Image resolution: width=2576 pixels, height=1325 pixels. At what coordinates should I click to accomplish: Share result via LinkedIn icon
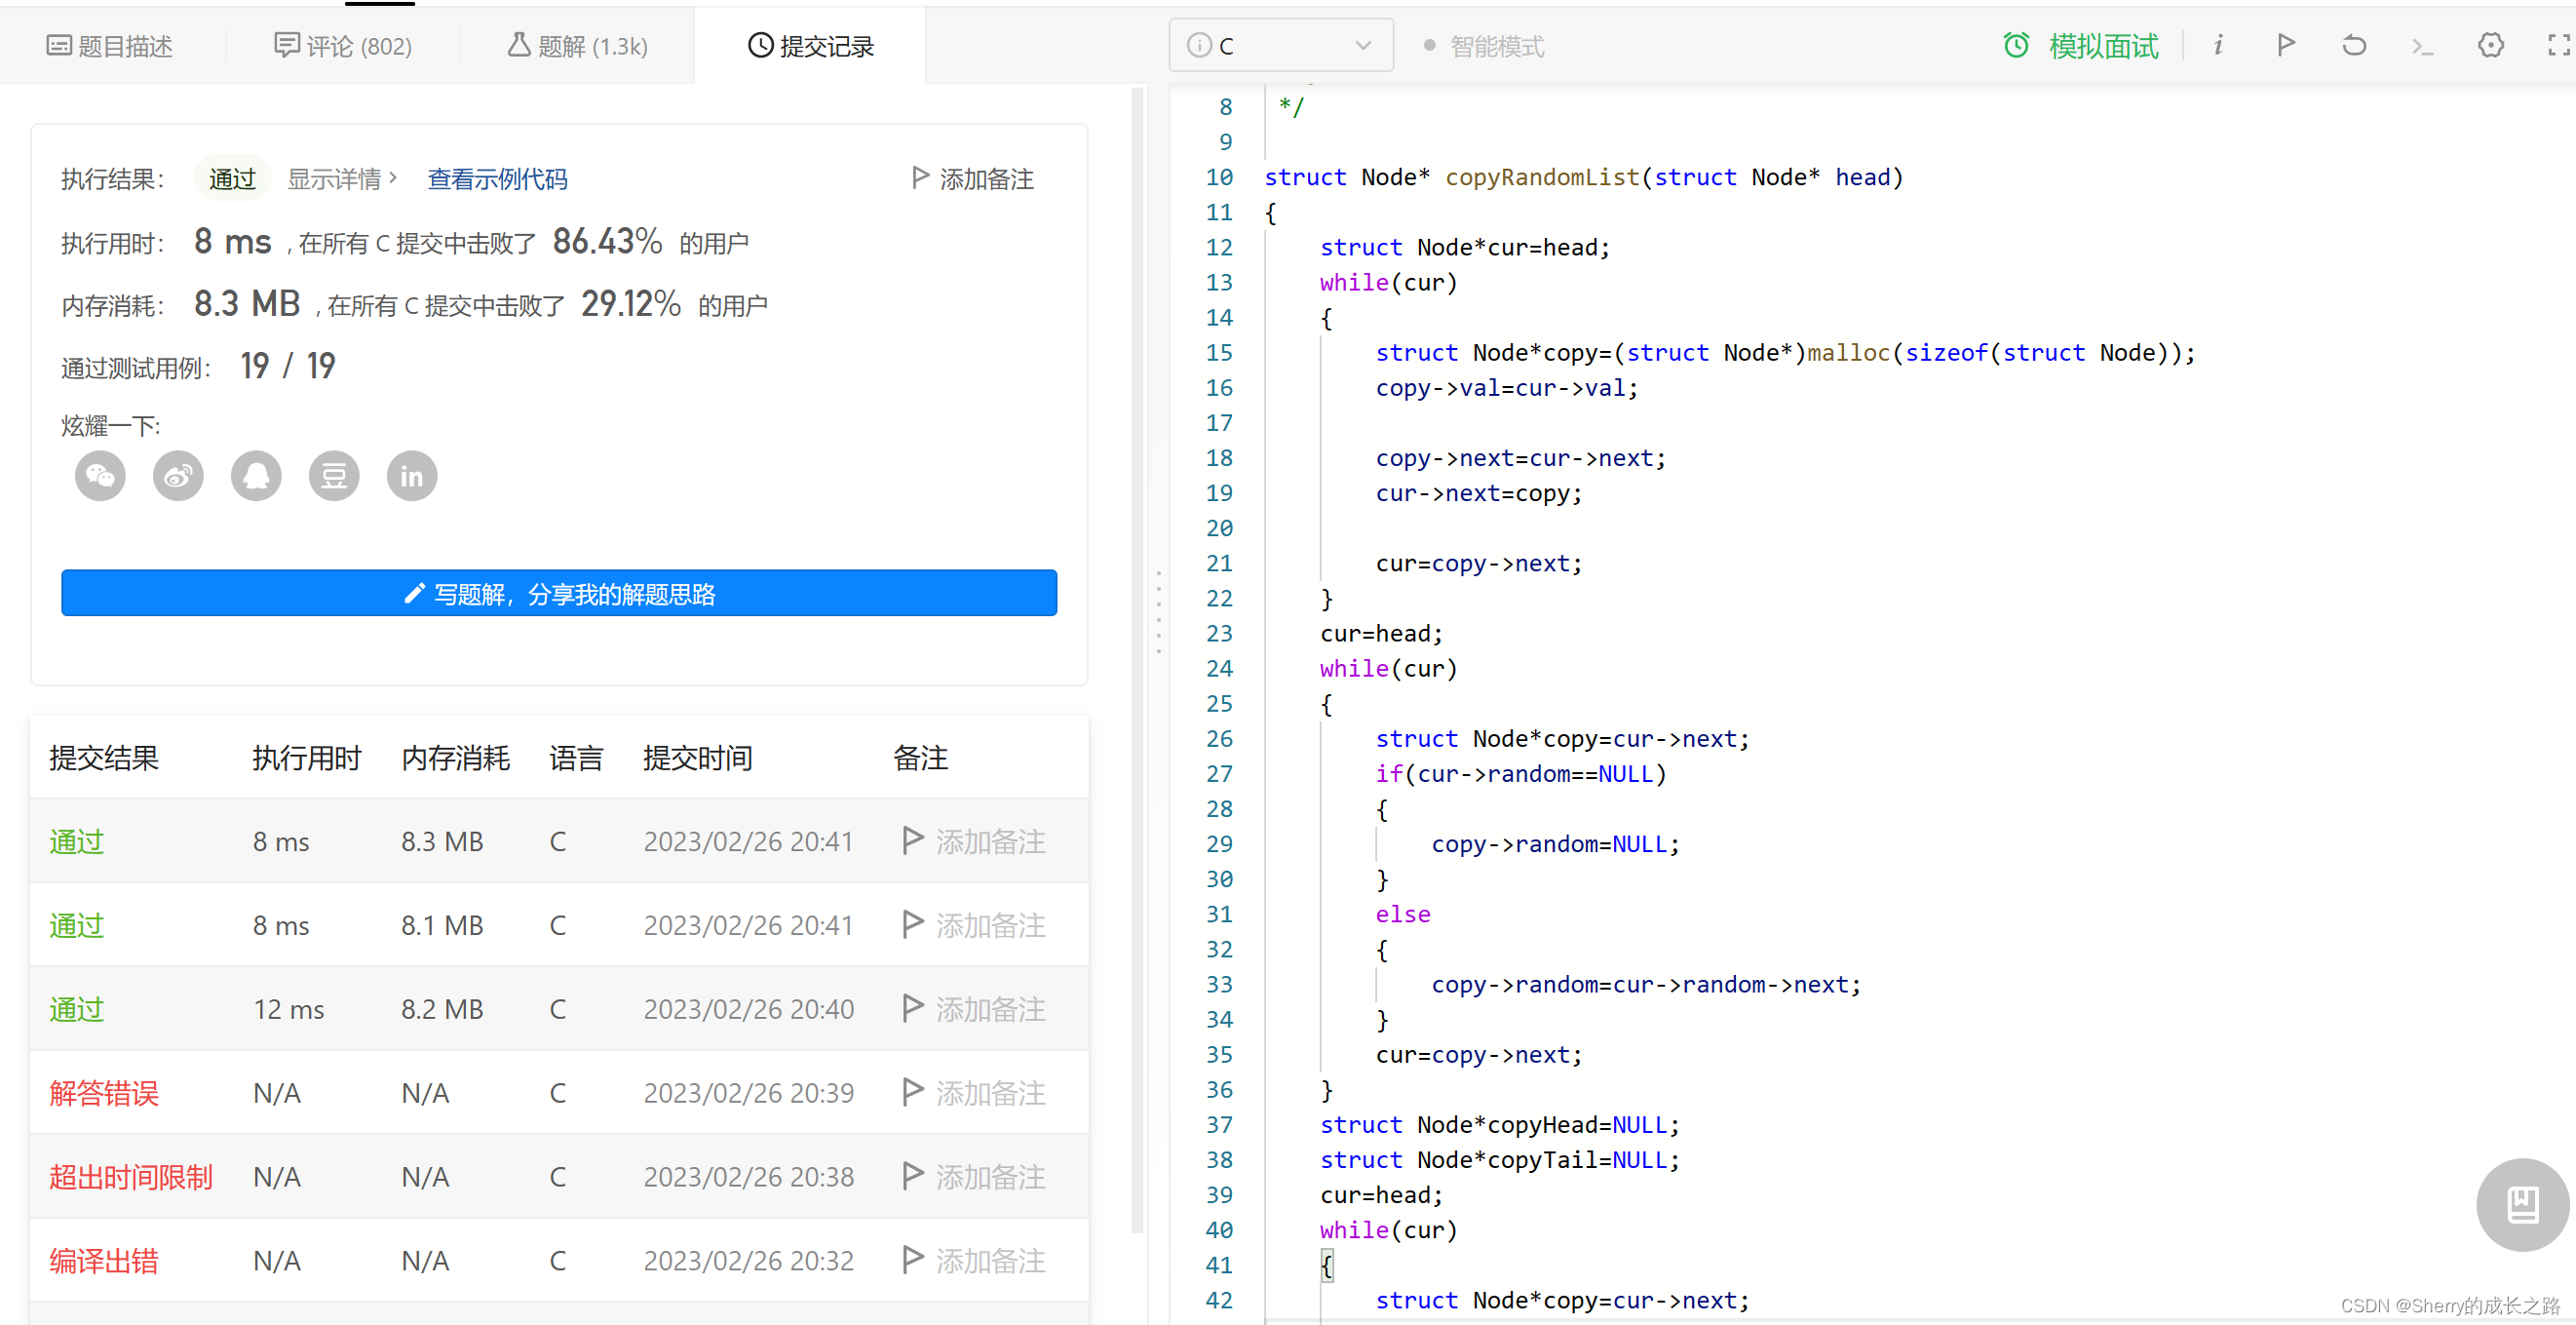point(412,476)
